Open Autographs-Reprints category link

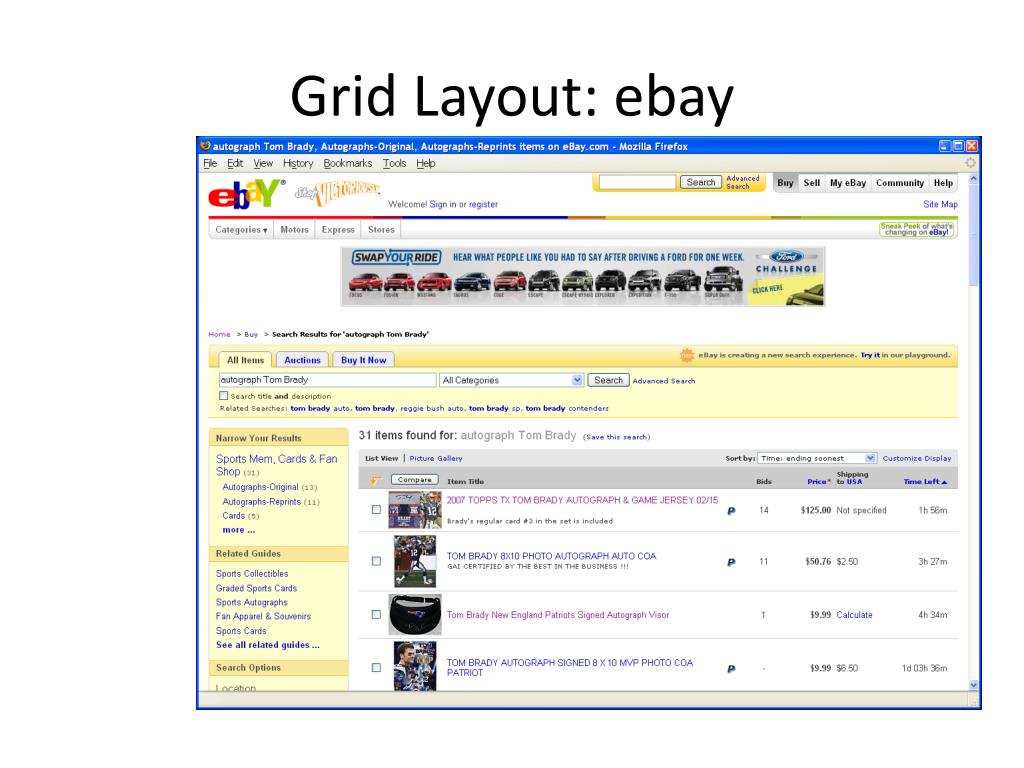click(x=261, y=502)
